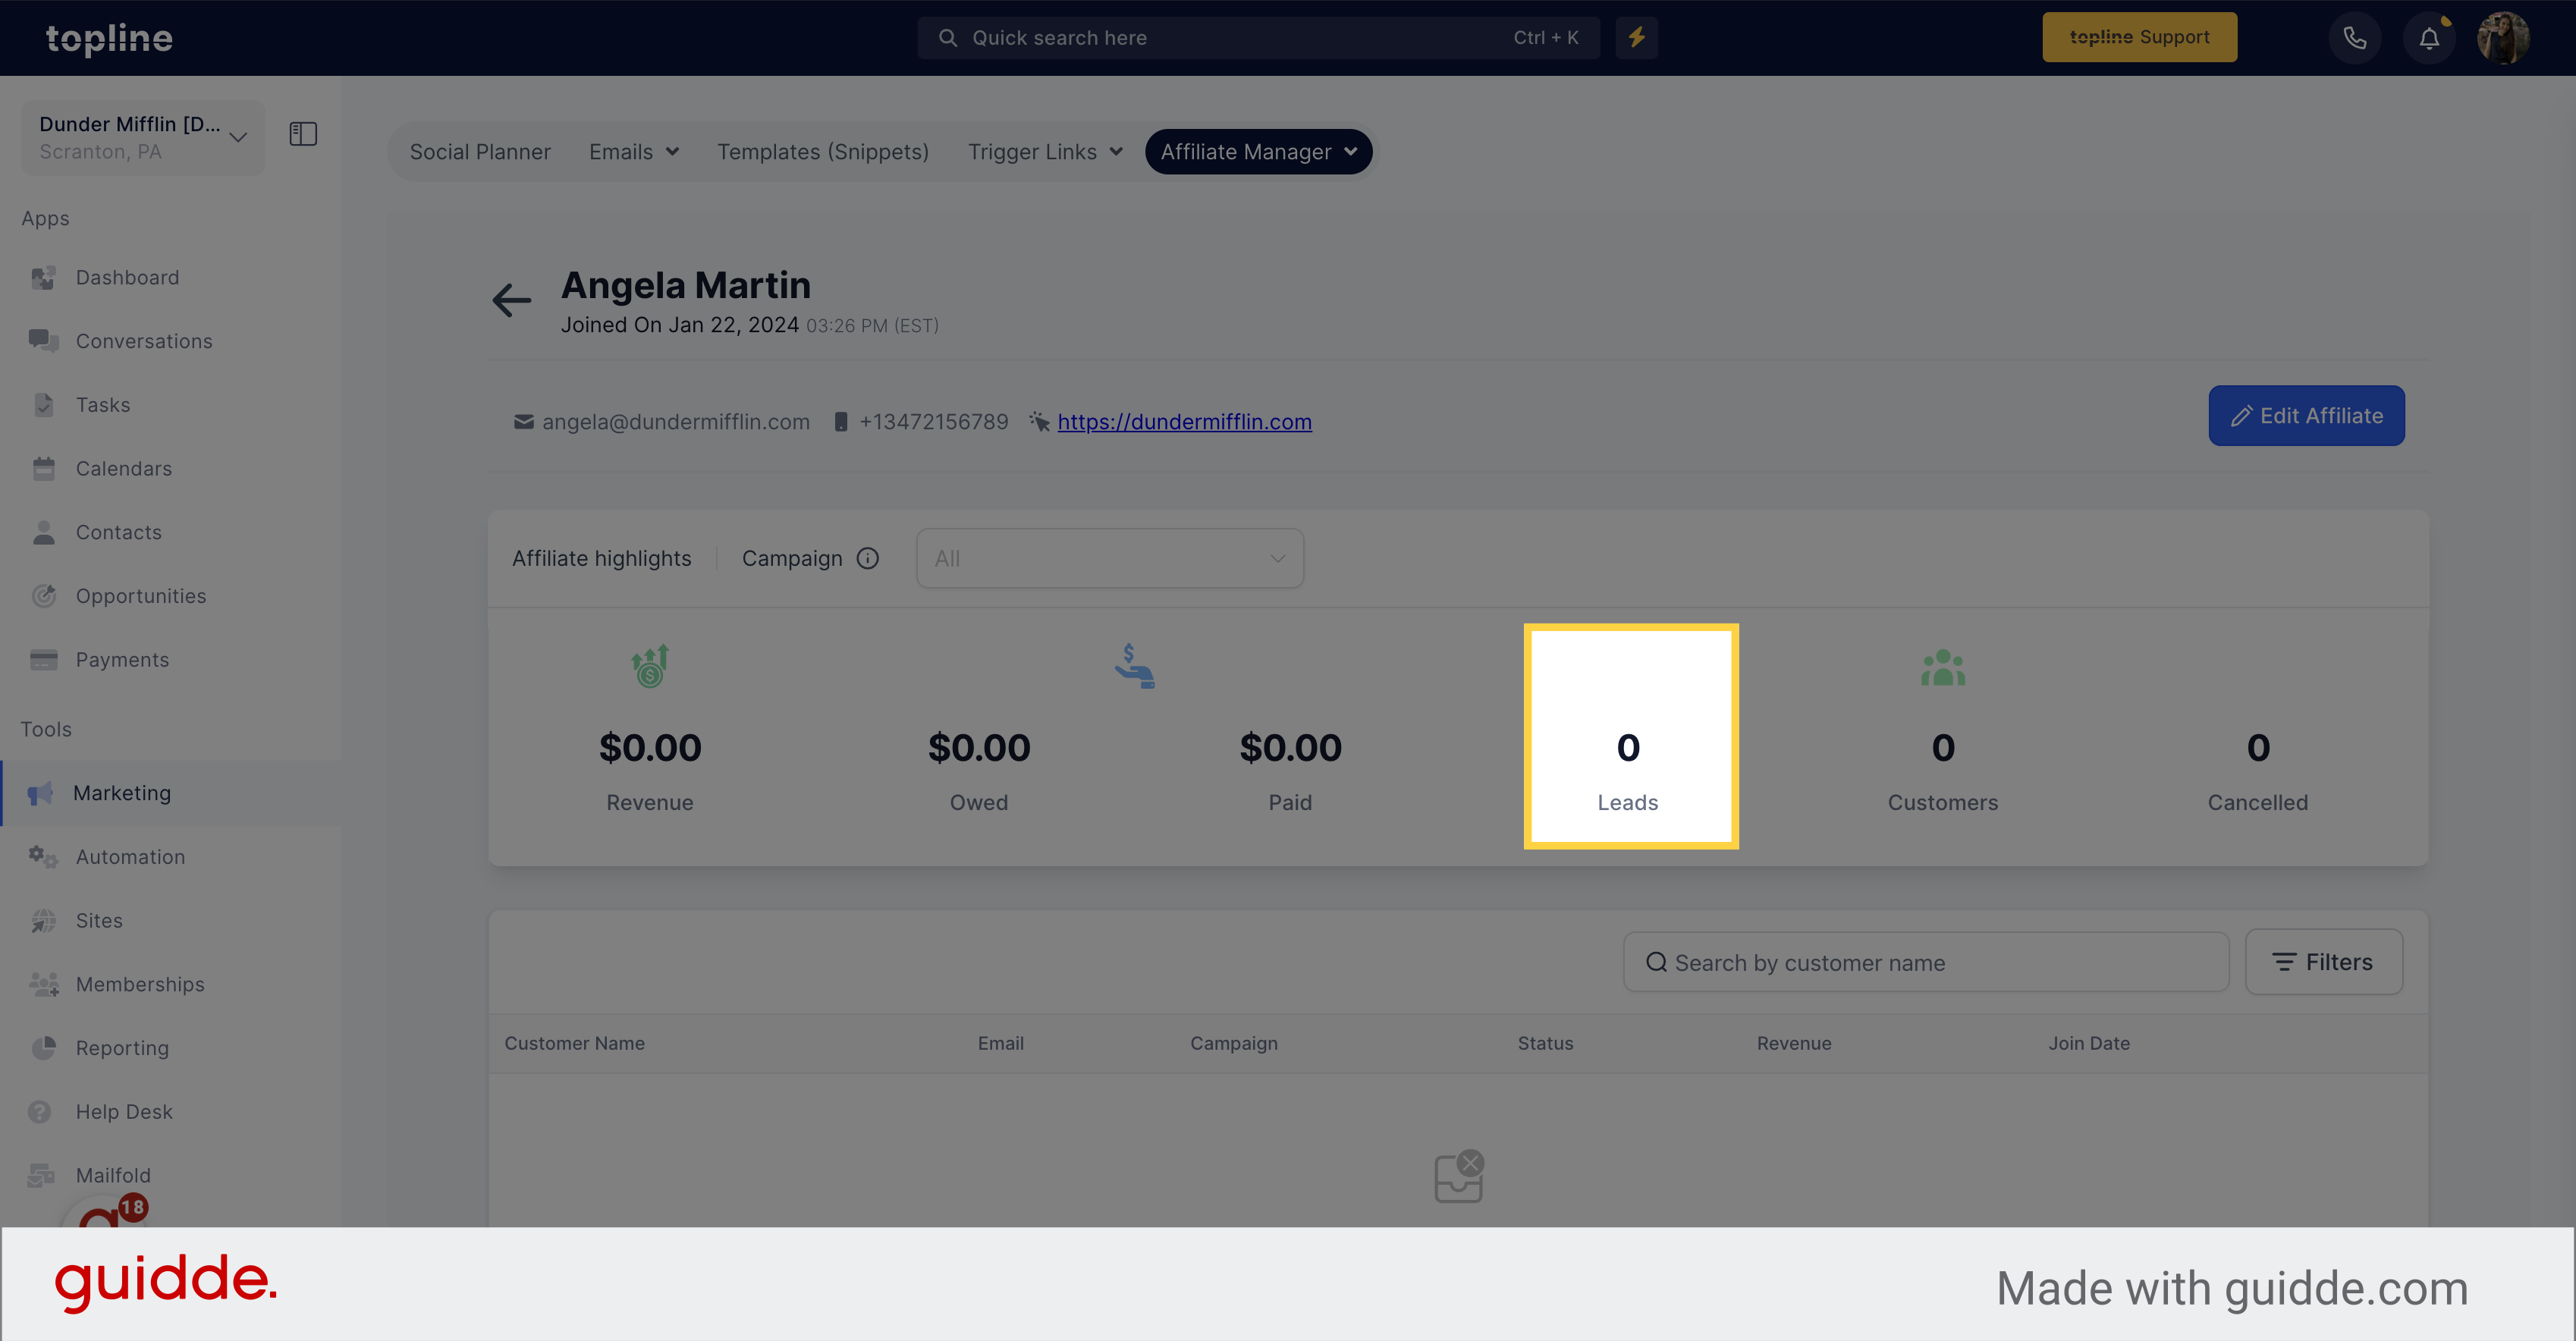Expand the Trigger Links dropdown tab
The width and height of the screenshot is (2576, 1341).
click(x=1045, y=152)
